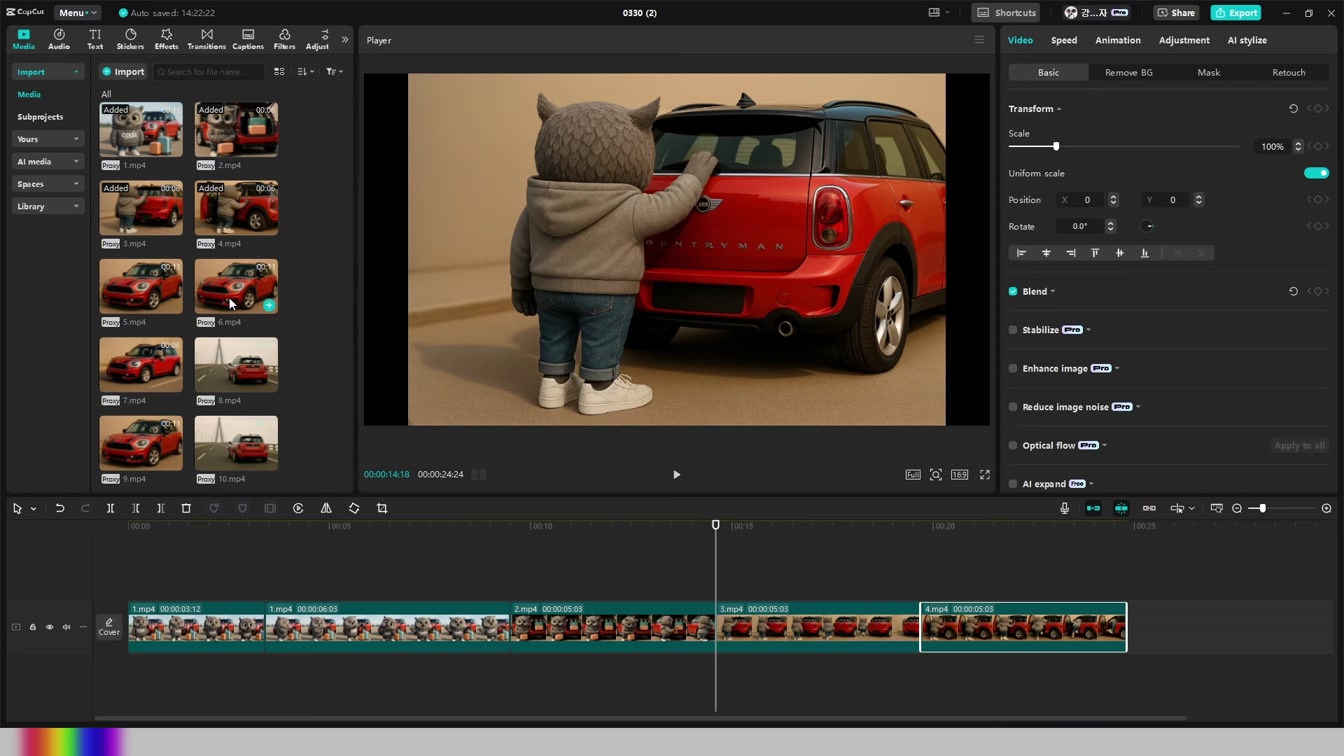1344x756 pixels.
Task: Click the Delete left split tool
Action: click(136, 508)
